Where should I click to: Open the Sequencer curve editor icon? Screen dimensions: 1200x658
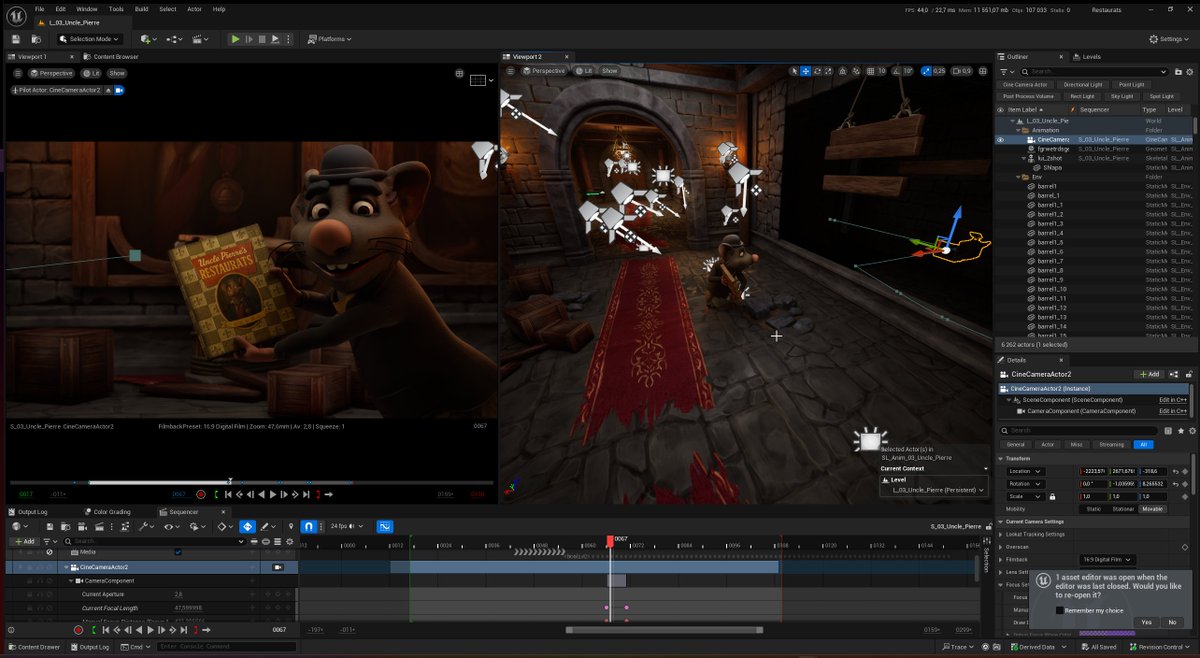click(x=384, y=526)
